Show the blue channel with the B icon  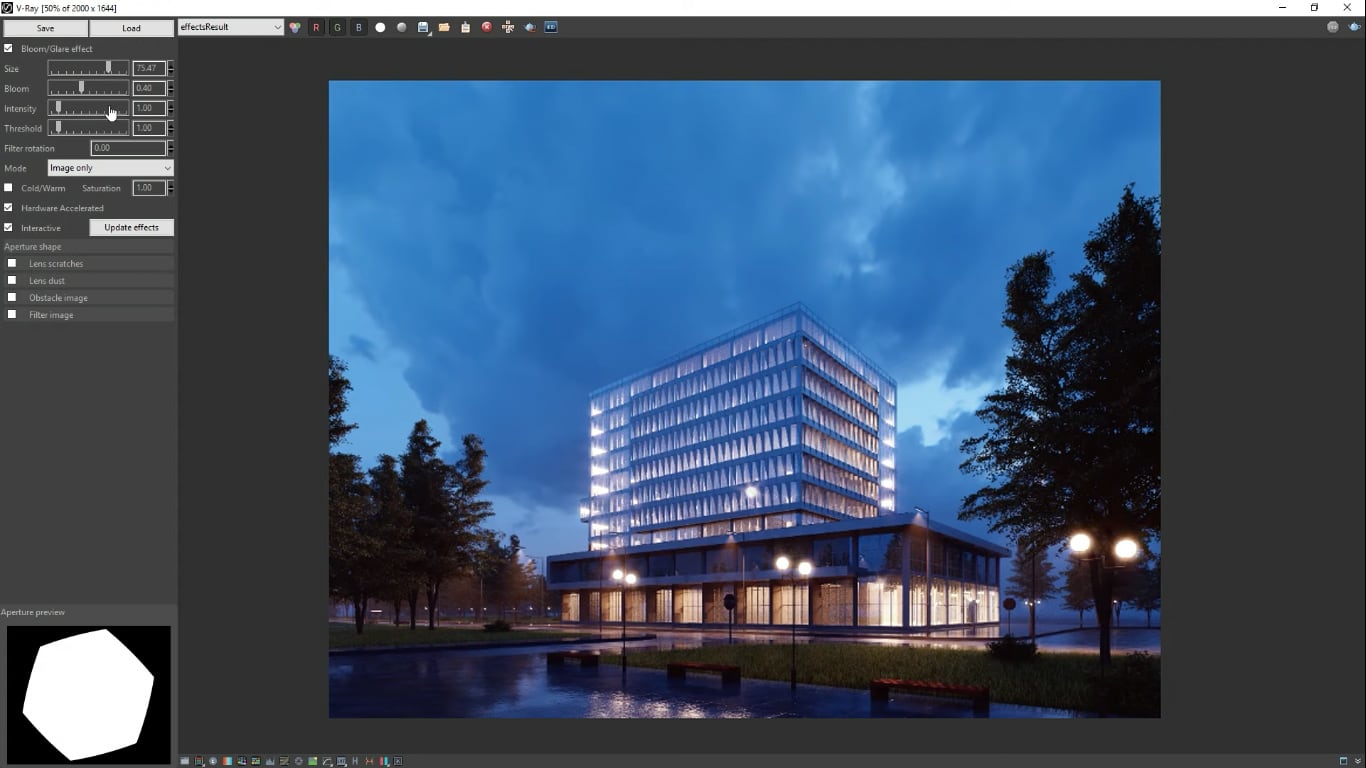tap(358, 27)
